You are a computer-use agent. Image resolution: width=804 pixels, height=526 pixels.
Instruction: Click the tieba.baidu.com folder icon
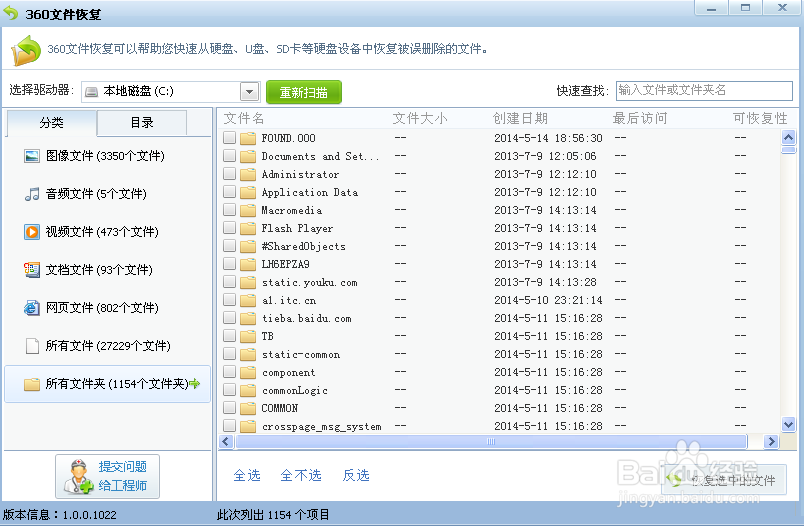coord(248,318)
